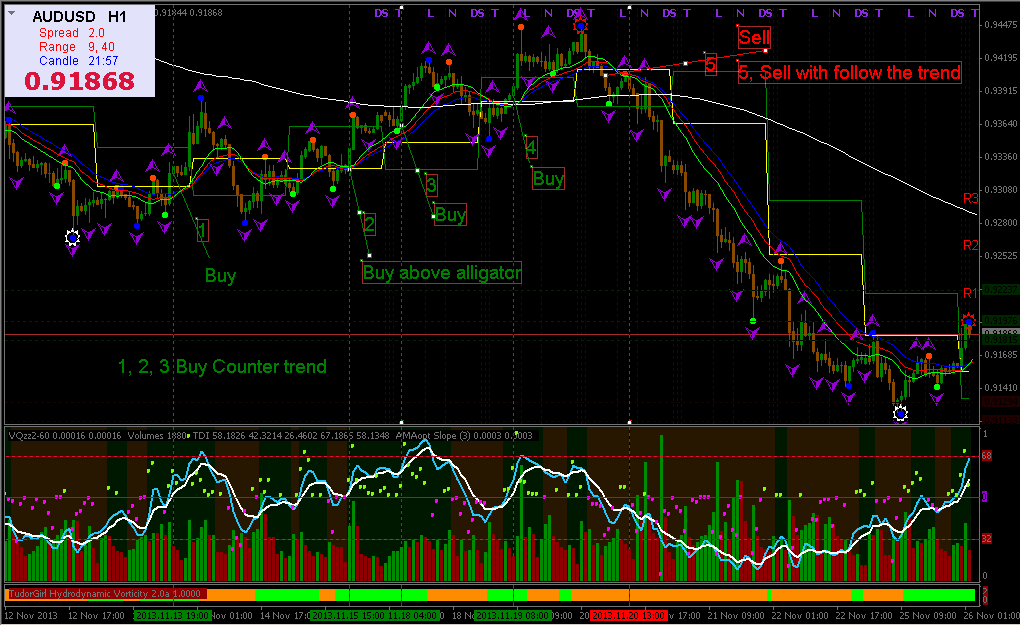This screenshot has height=625, width=1020.
Task: Click the green 0.92237 level tag
Action: pyautogui.click(x=1000, y=289)
